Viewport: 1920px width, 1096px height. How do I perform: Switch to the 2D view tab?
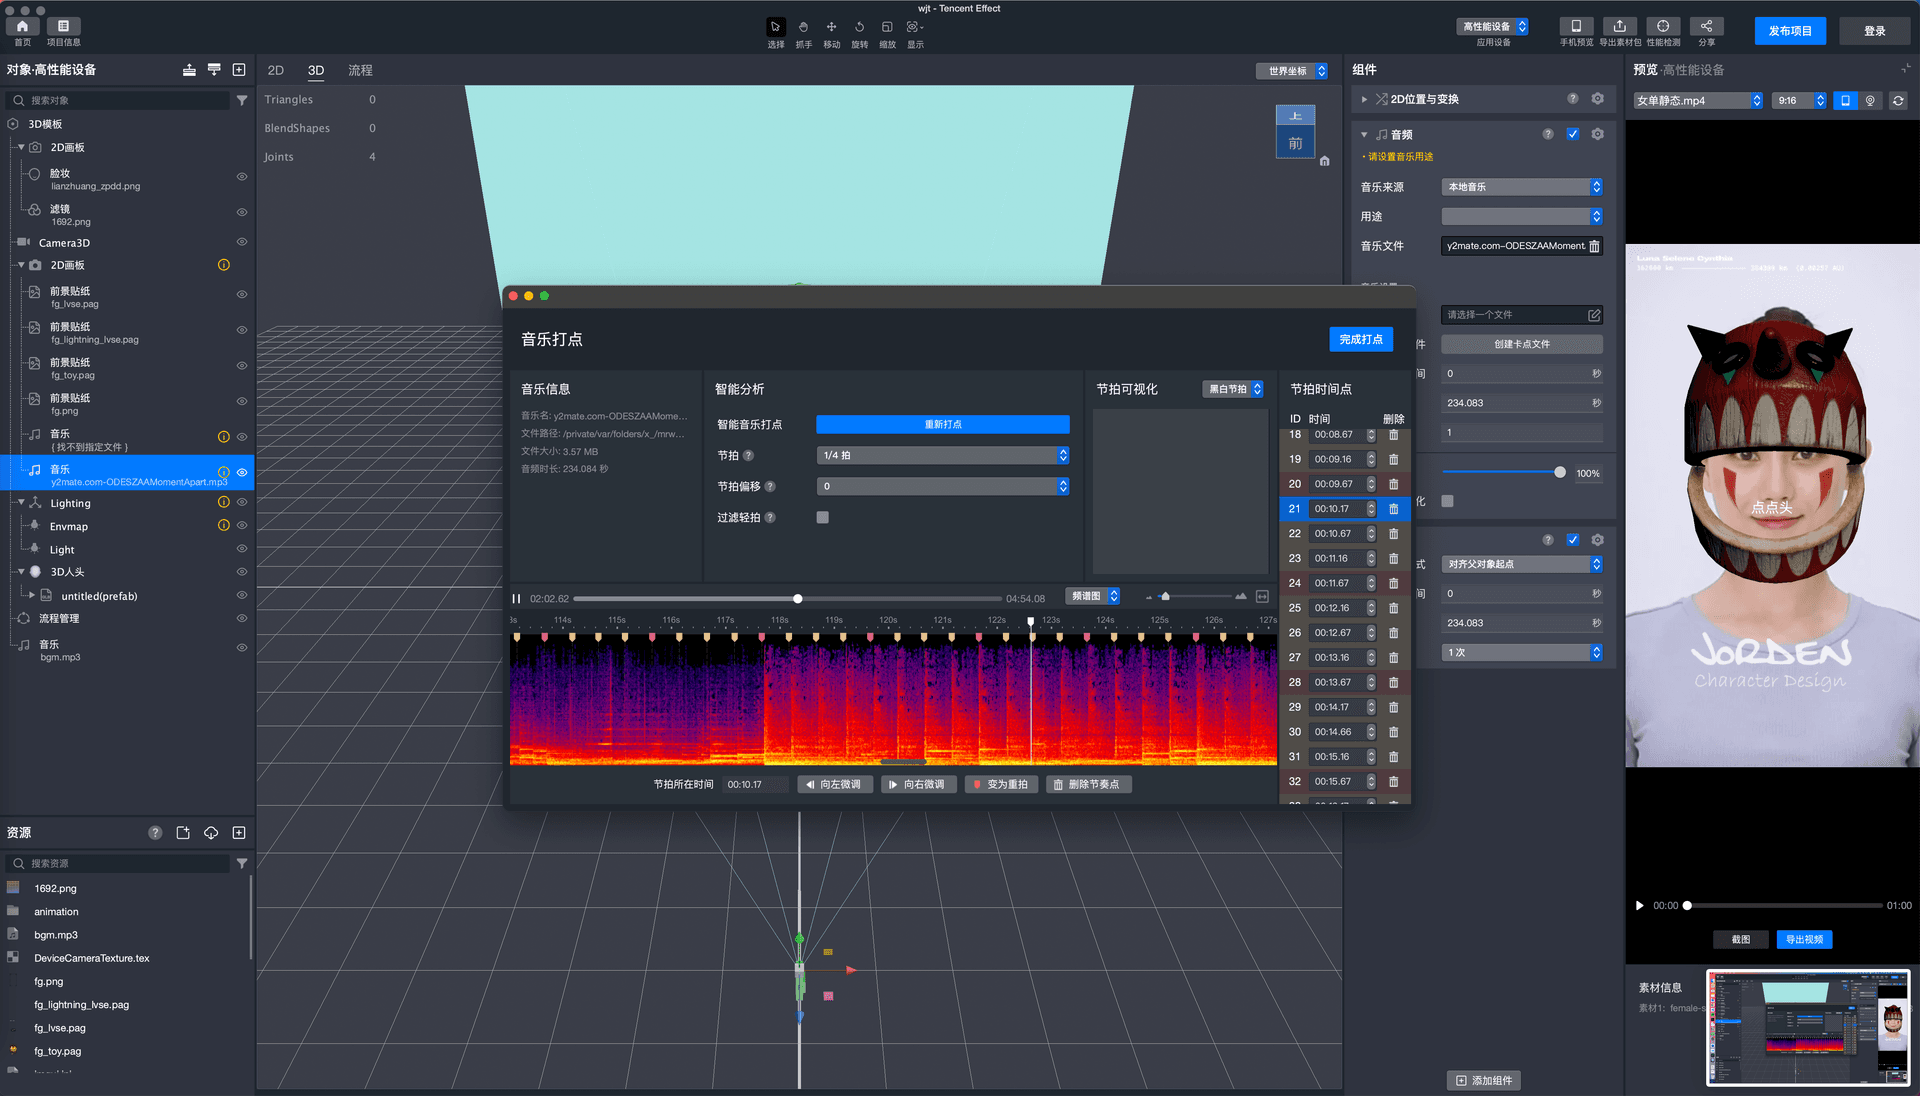tap(276, 71)
